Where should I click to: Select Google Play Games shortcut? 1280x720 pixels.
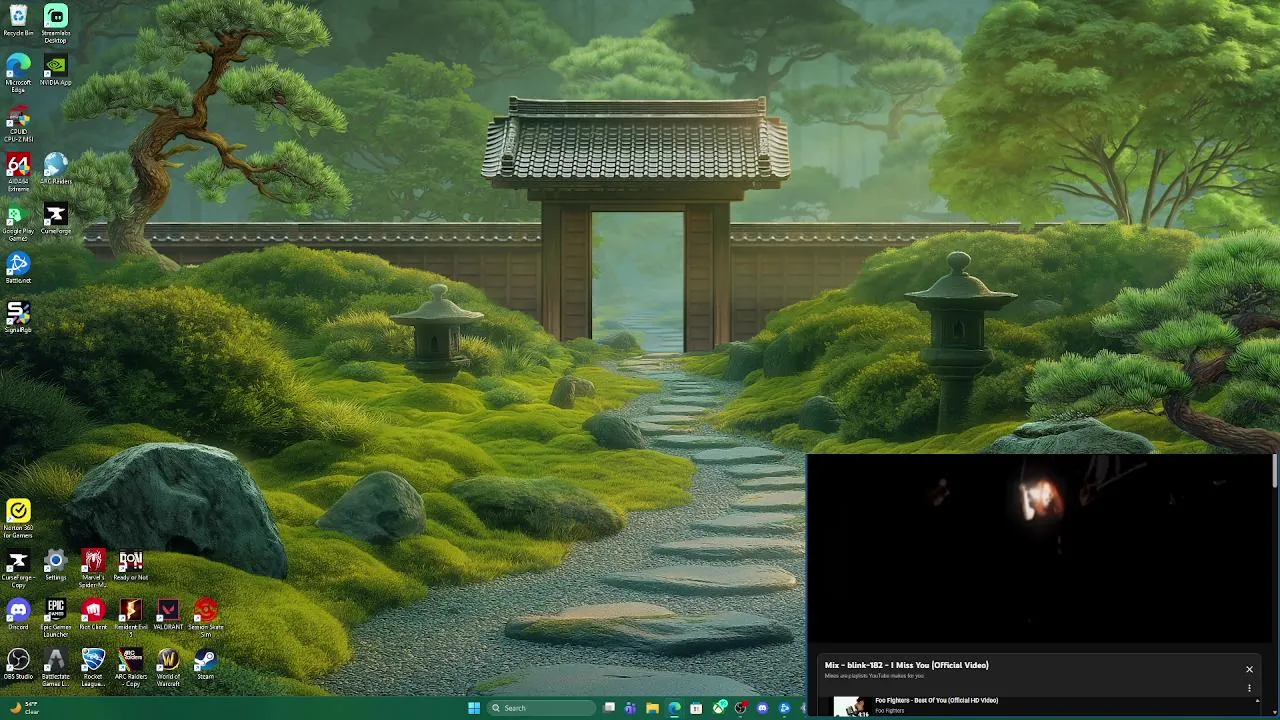(x=18, y=222)
